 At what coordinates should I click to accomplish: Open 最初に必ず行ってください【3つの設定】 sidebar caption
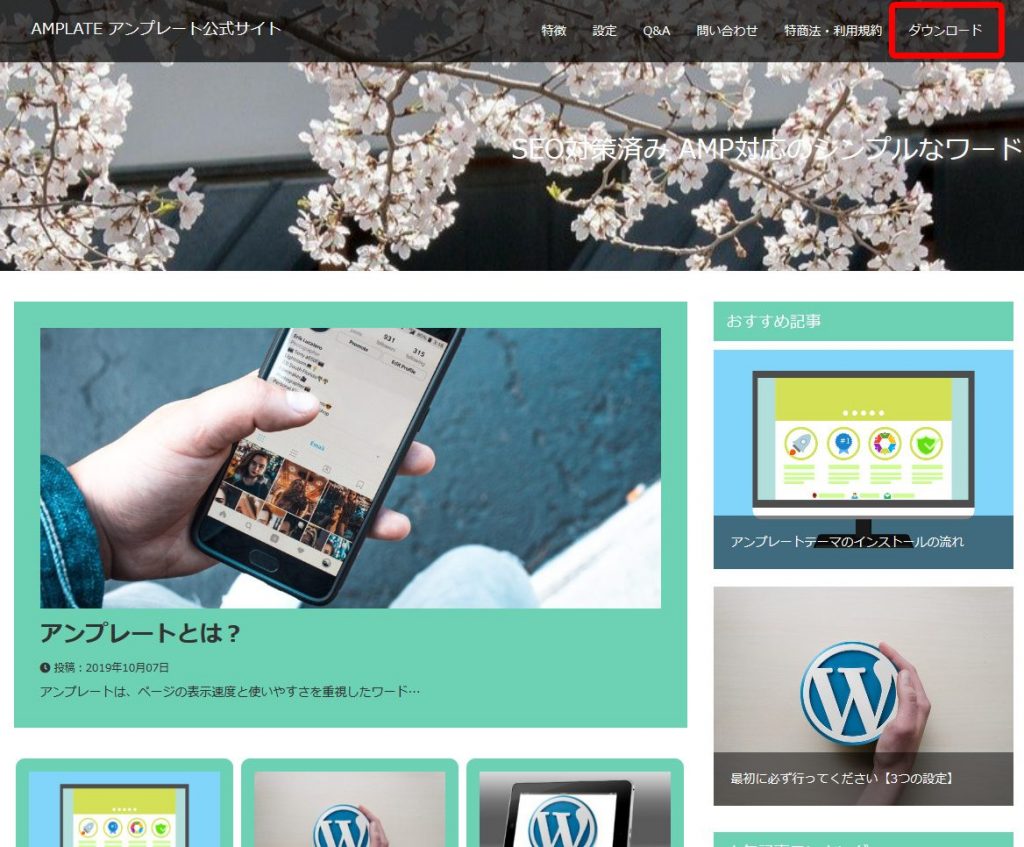841,777
